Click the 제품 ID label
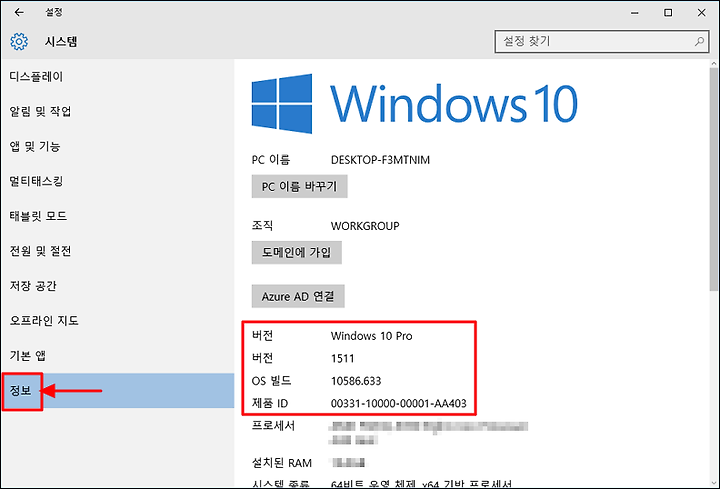Viewport: 720px width, 489px height. click(x=270, y=404)
